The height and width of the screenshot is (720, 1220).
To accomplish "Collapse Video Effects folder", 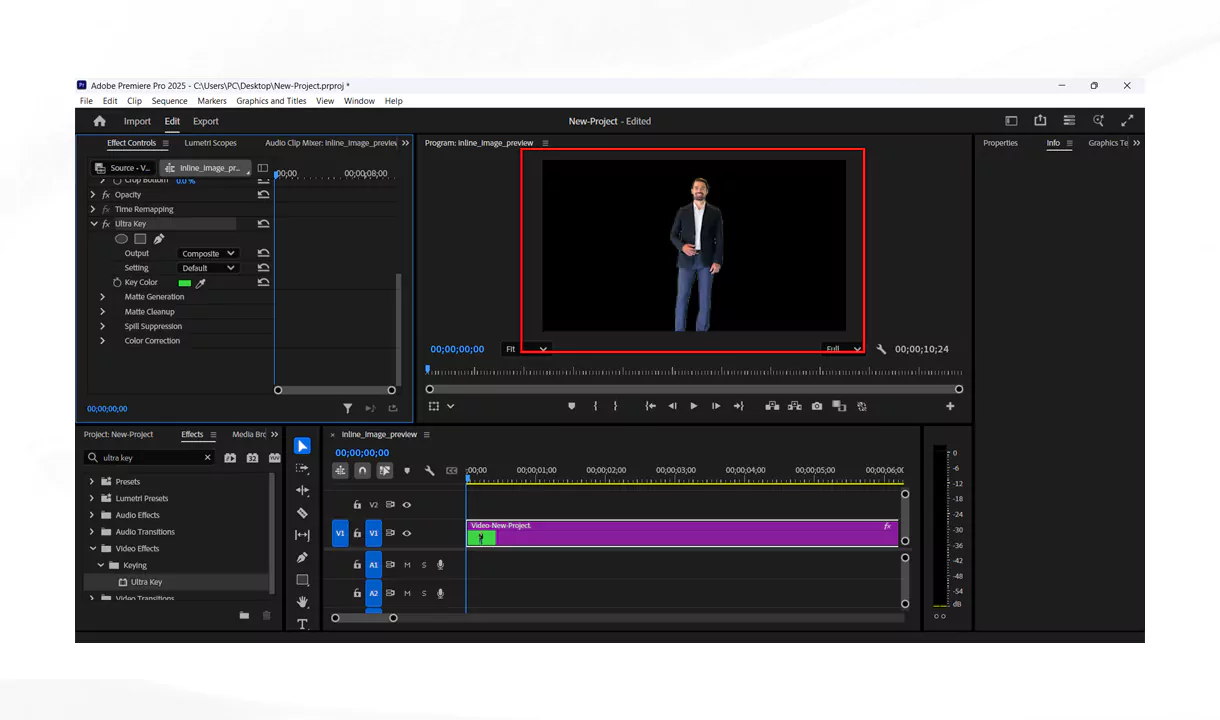I will coord(93,549).
